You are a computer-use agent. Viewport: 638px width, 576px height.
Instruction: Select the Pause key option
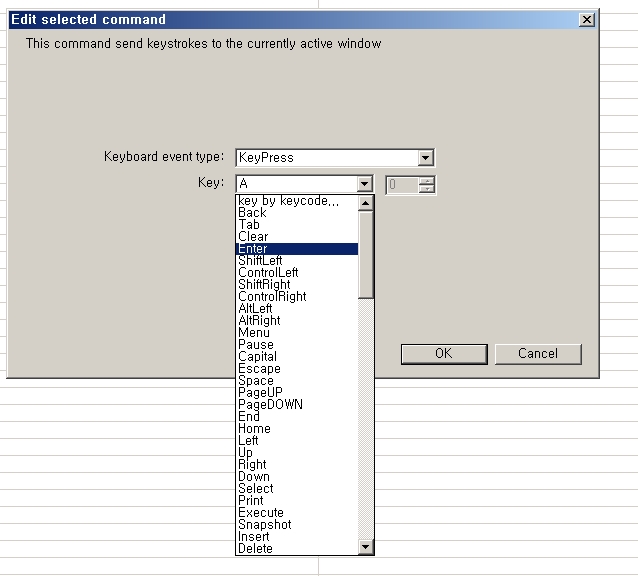coord(297,345)
